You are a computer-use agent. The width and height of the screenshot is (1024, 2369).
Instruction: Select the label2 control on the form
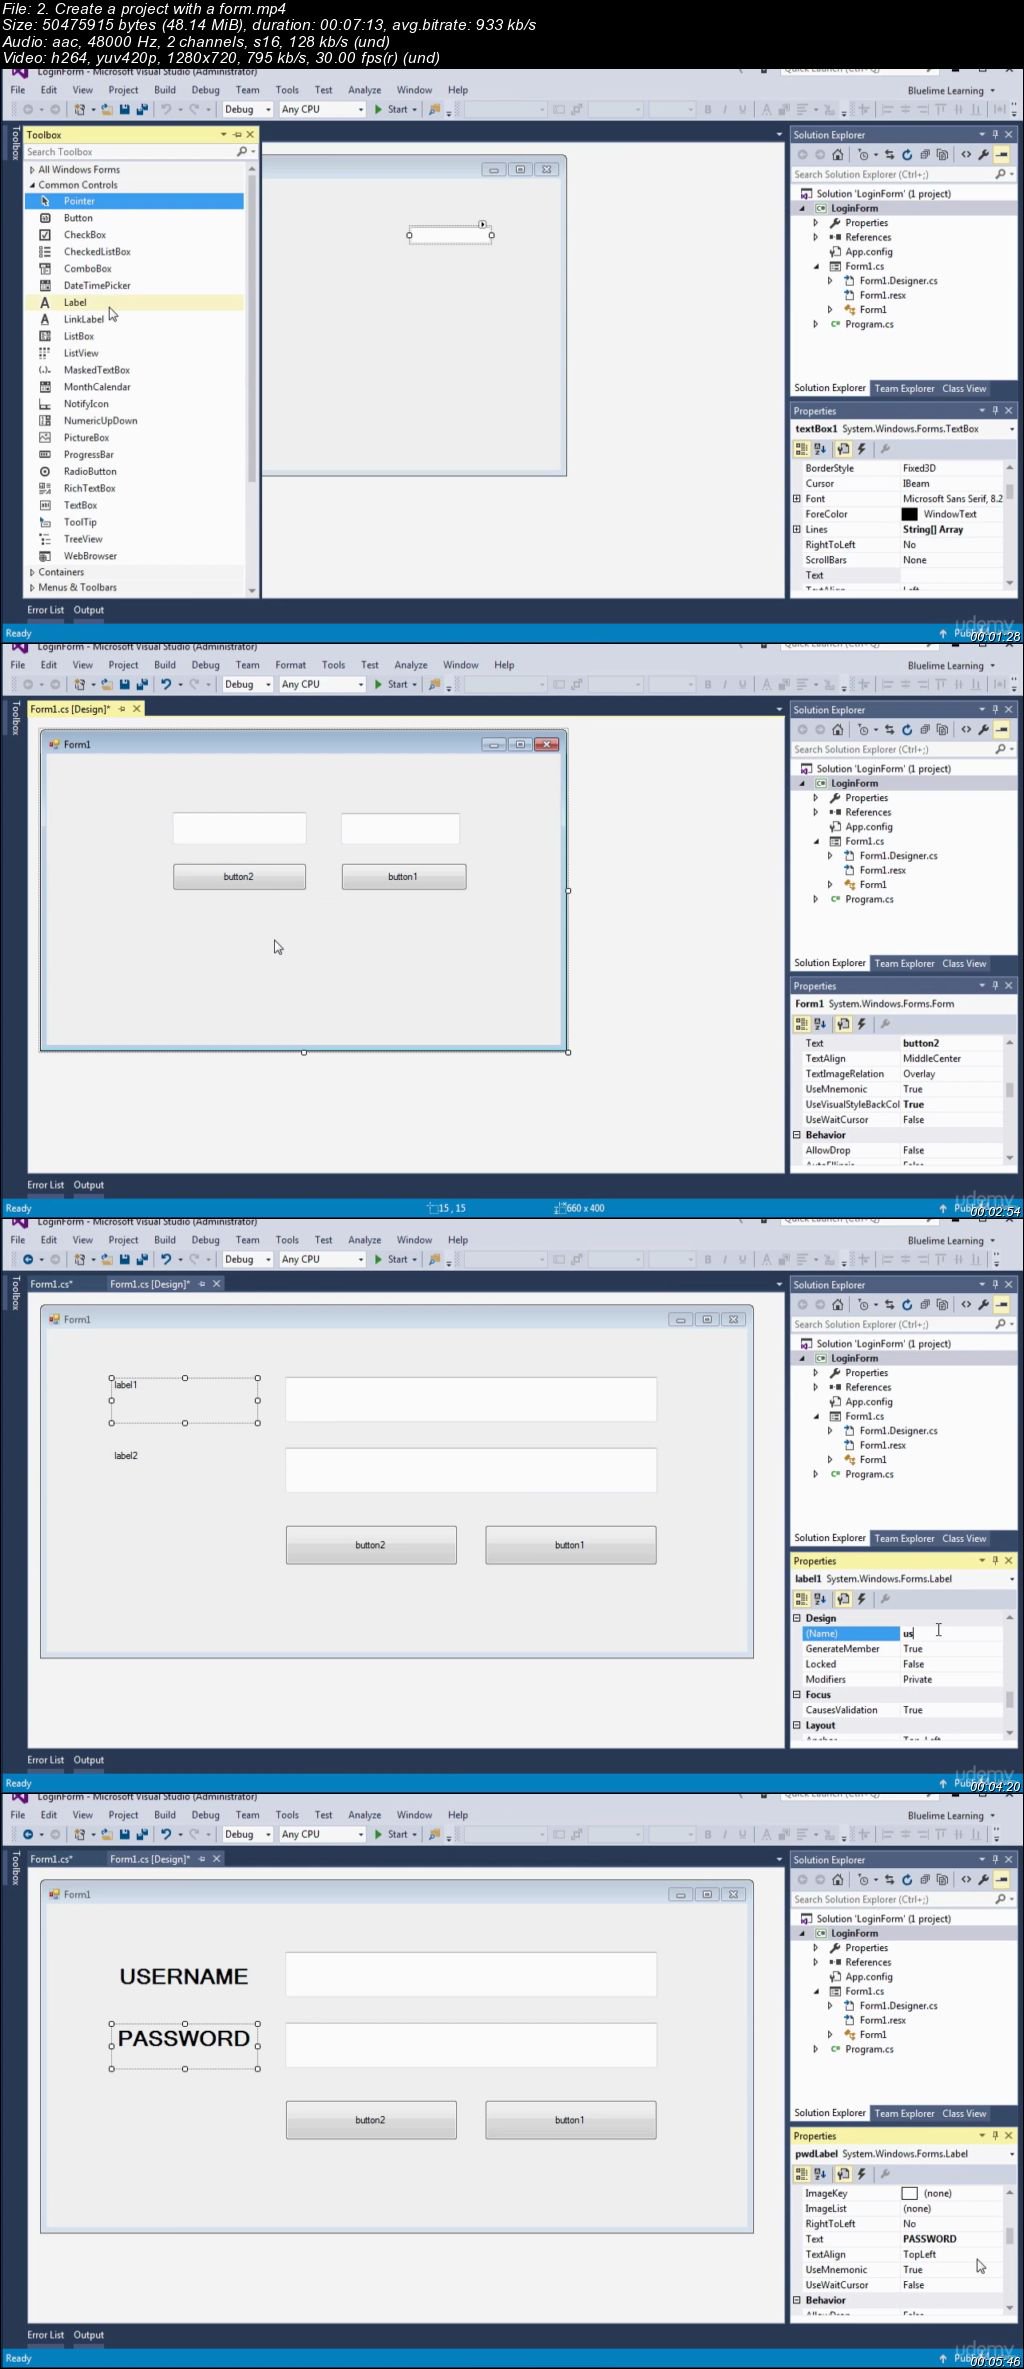[x=126, y=1456]
